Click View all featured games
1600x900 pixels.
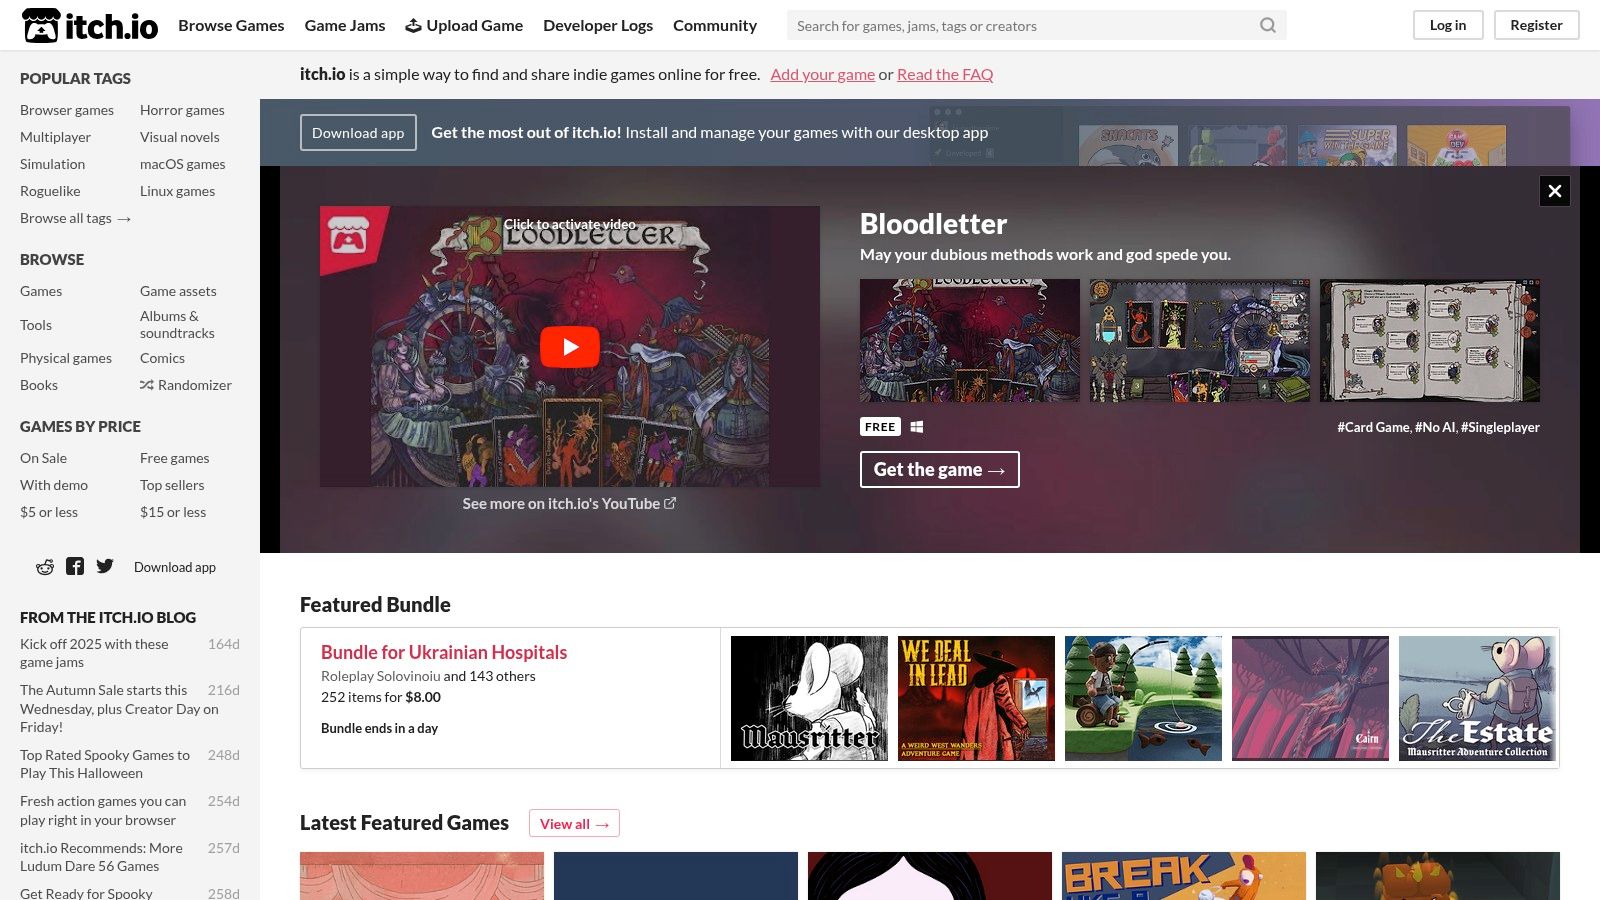(574, 824)
